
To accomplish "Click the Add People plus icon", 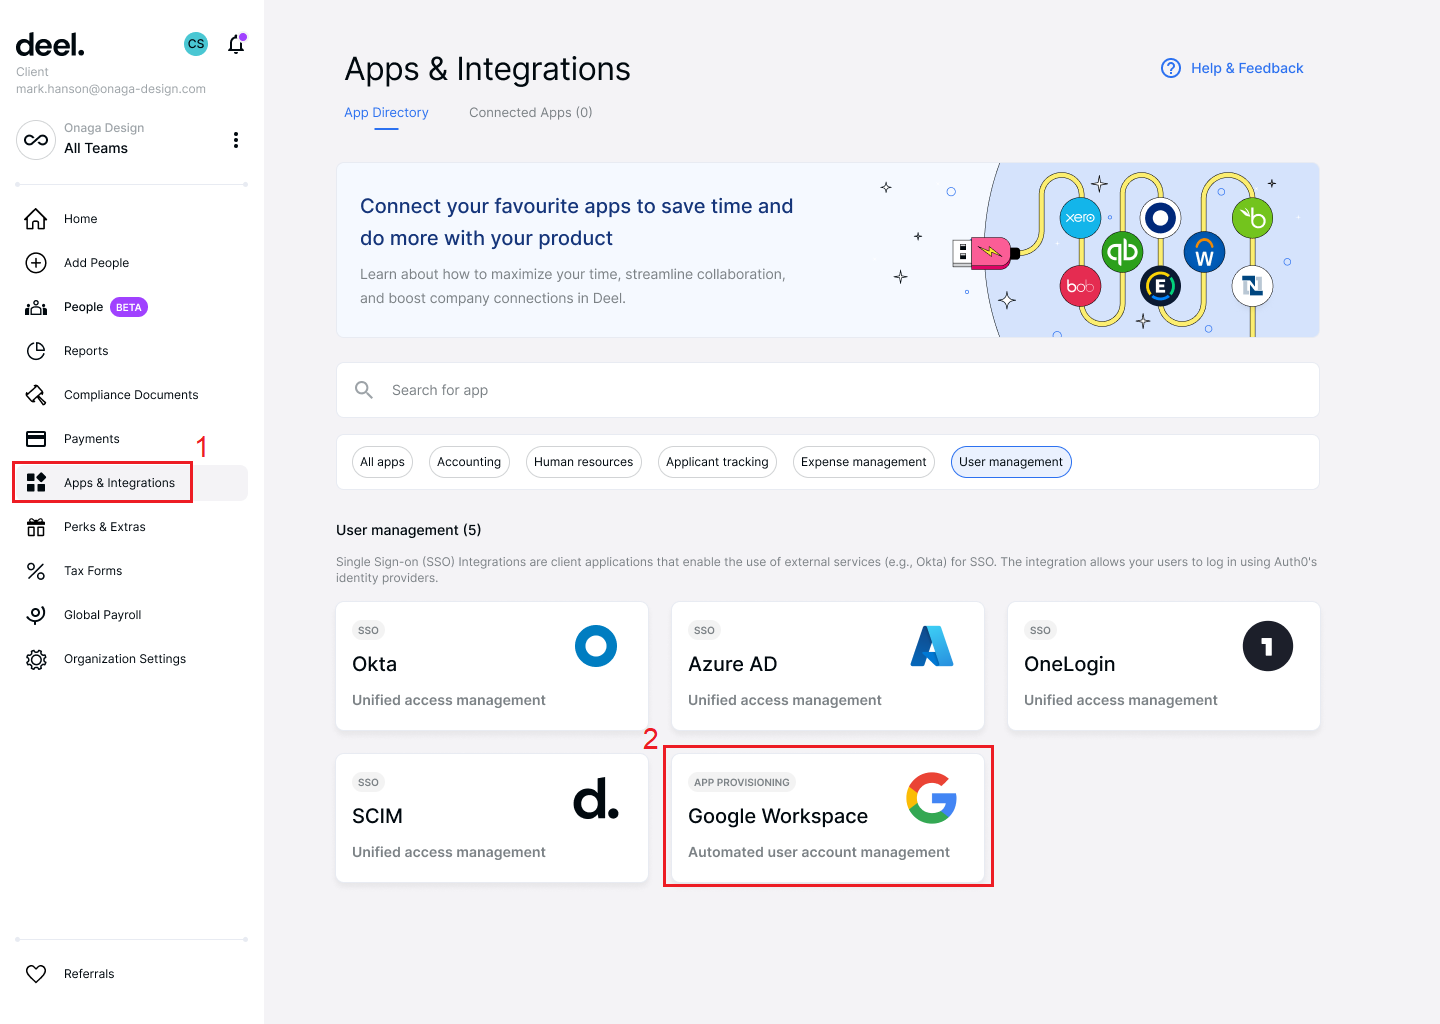I will click(x=36, y=263).
